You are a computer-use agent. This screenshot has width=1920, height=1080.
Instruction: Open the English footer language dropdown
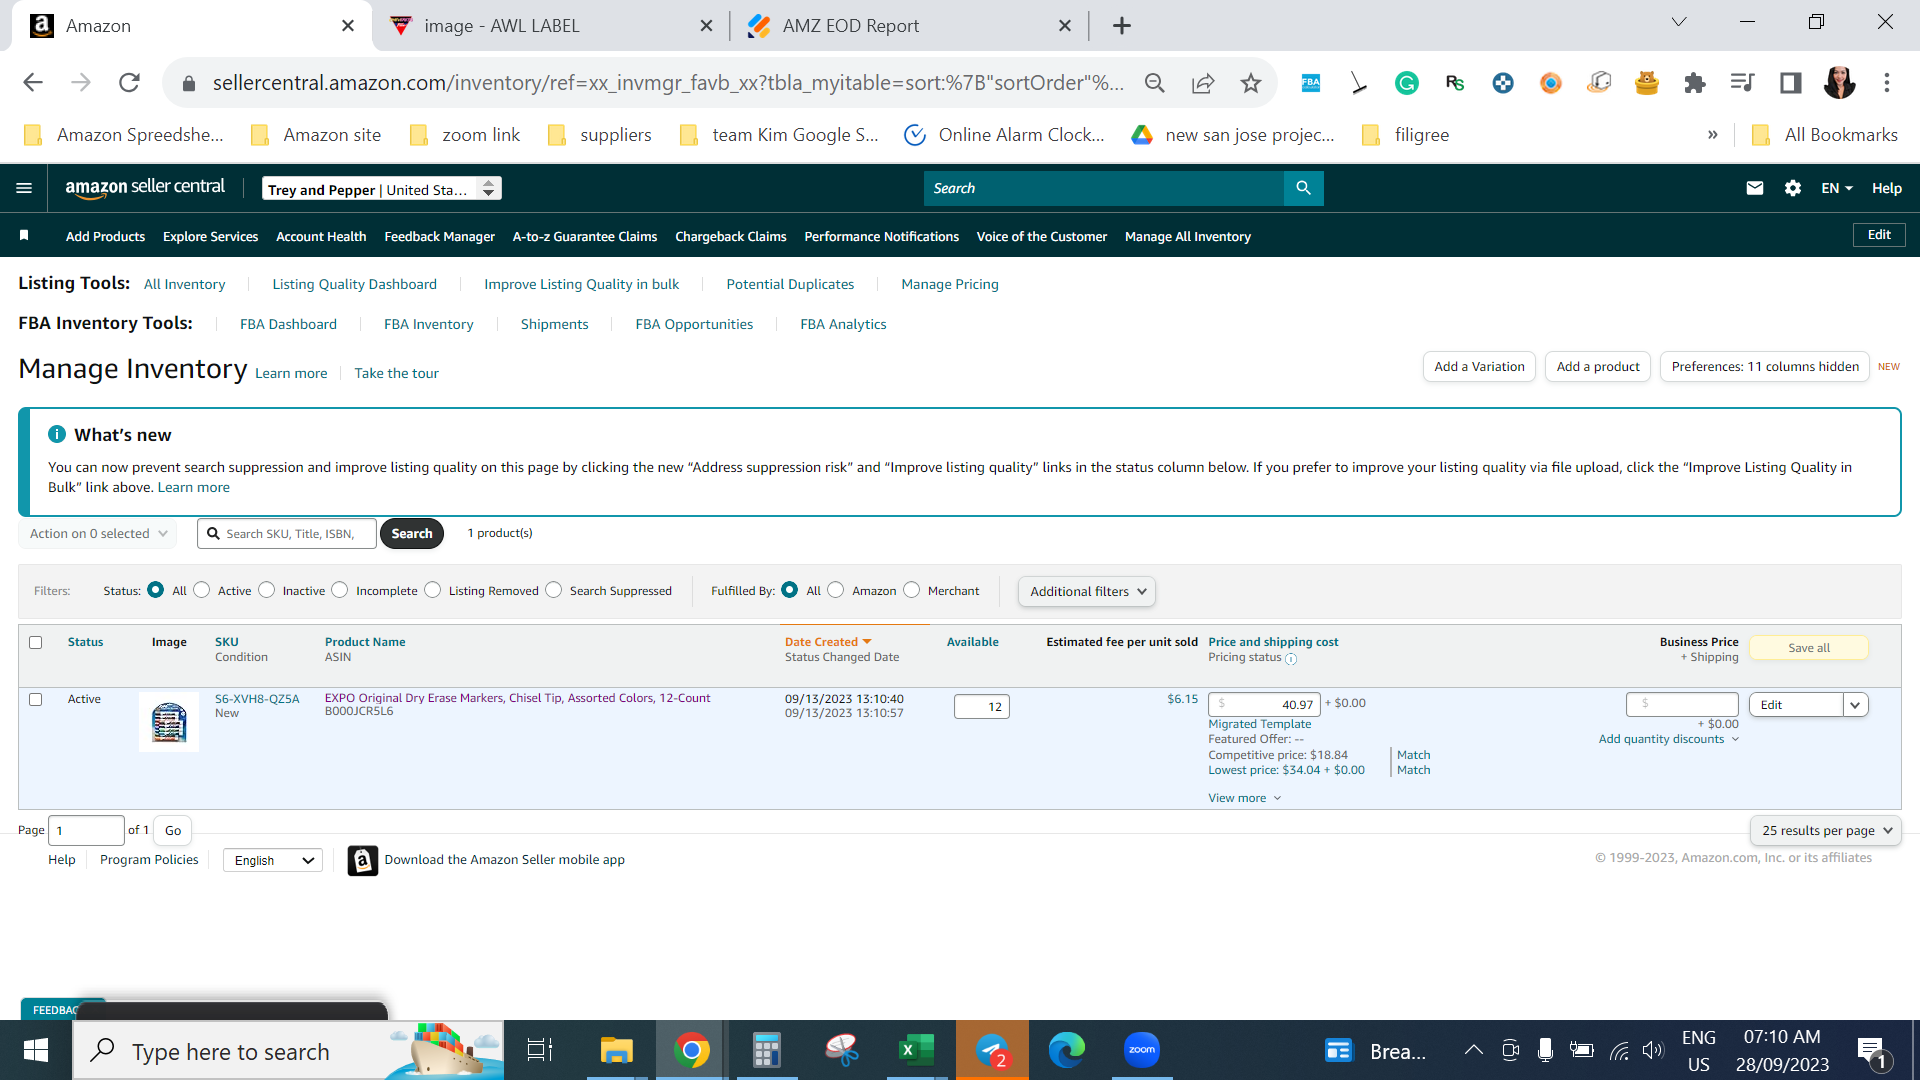274,861
